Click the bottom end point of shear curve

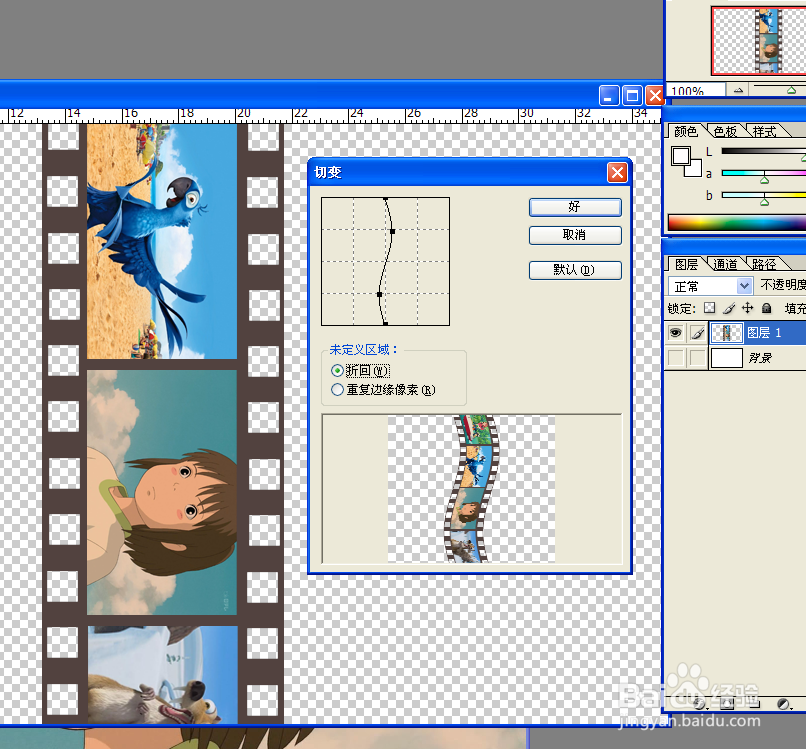click(386, 323)
